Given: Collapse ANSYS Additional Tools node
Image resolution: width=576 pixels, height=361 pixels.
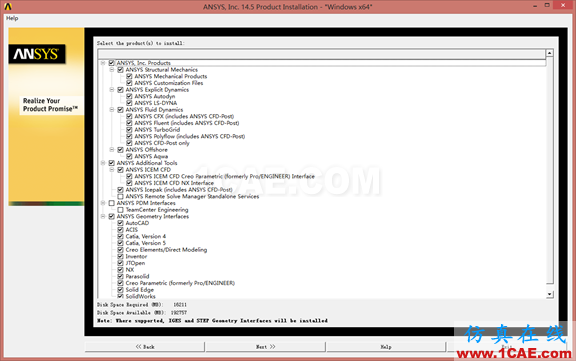Looking at the screenshot, I should pos(103,163).
